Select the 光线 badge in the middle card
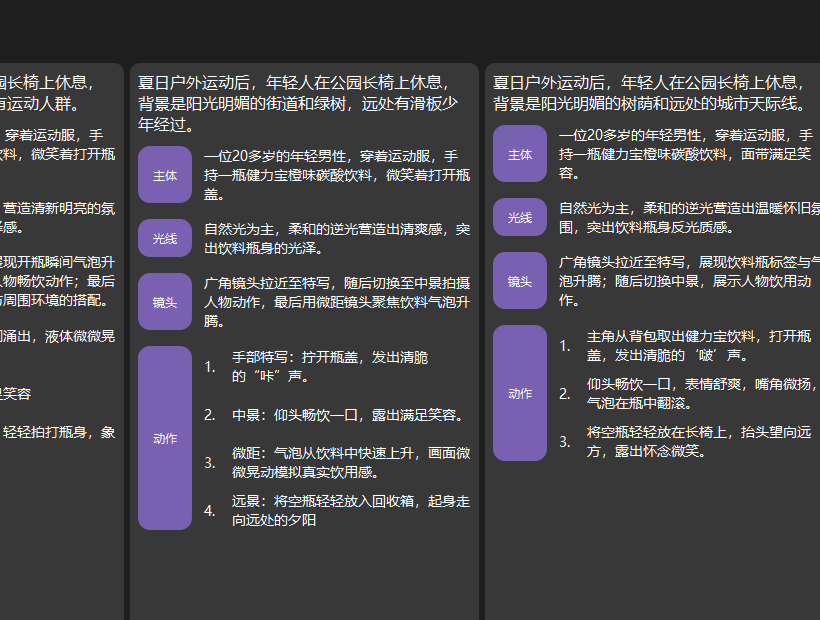The image size is (820, 620). pyautogui.click(x=164, y=238)
